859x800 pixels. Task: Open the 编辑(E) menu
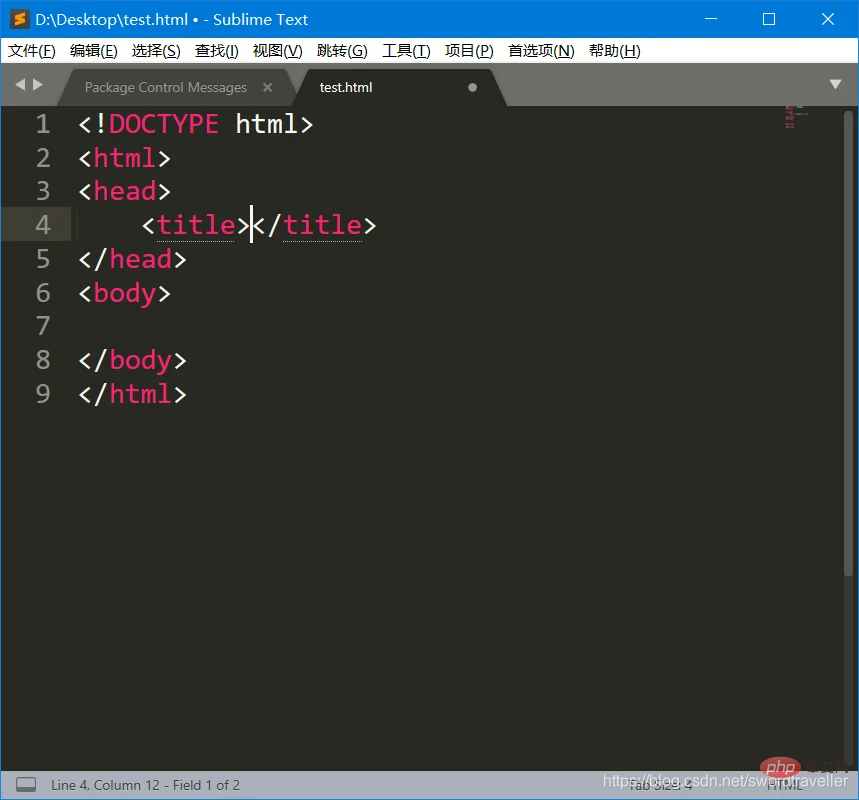[x=94, y=51]
